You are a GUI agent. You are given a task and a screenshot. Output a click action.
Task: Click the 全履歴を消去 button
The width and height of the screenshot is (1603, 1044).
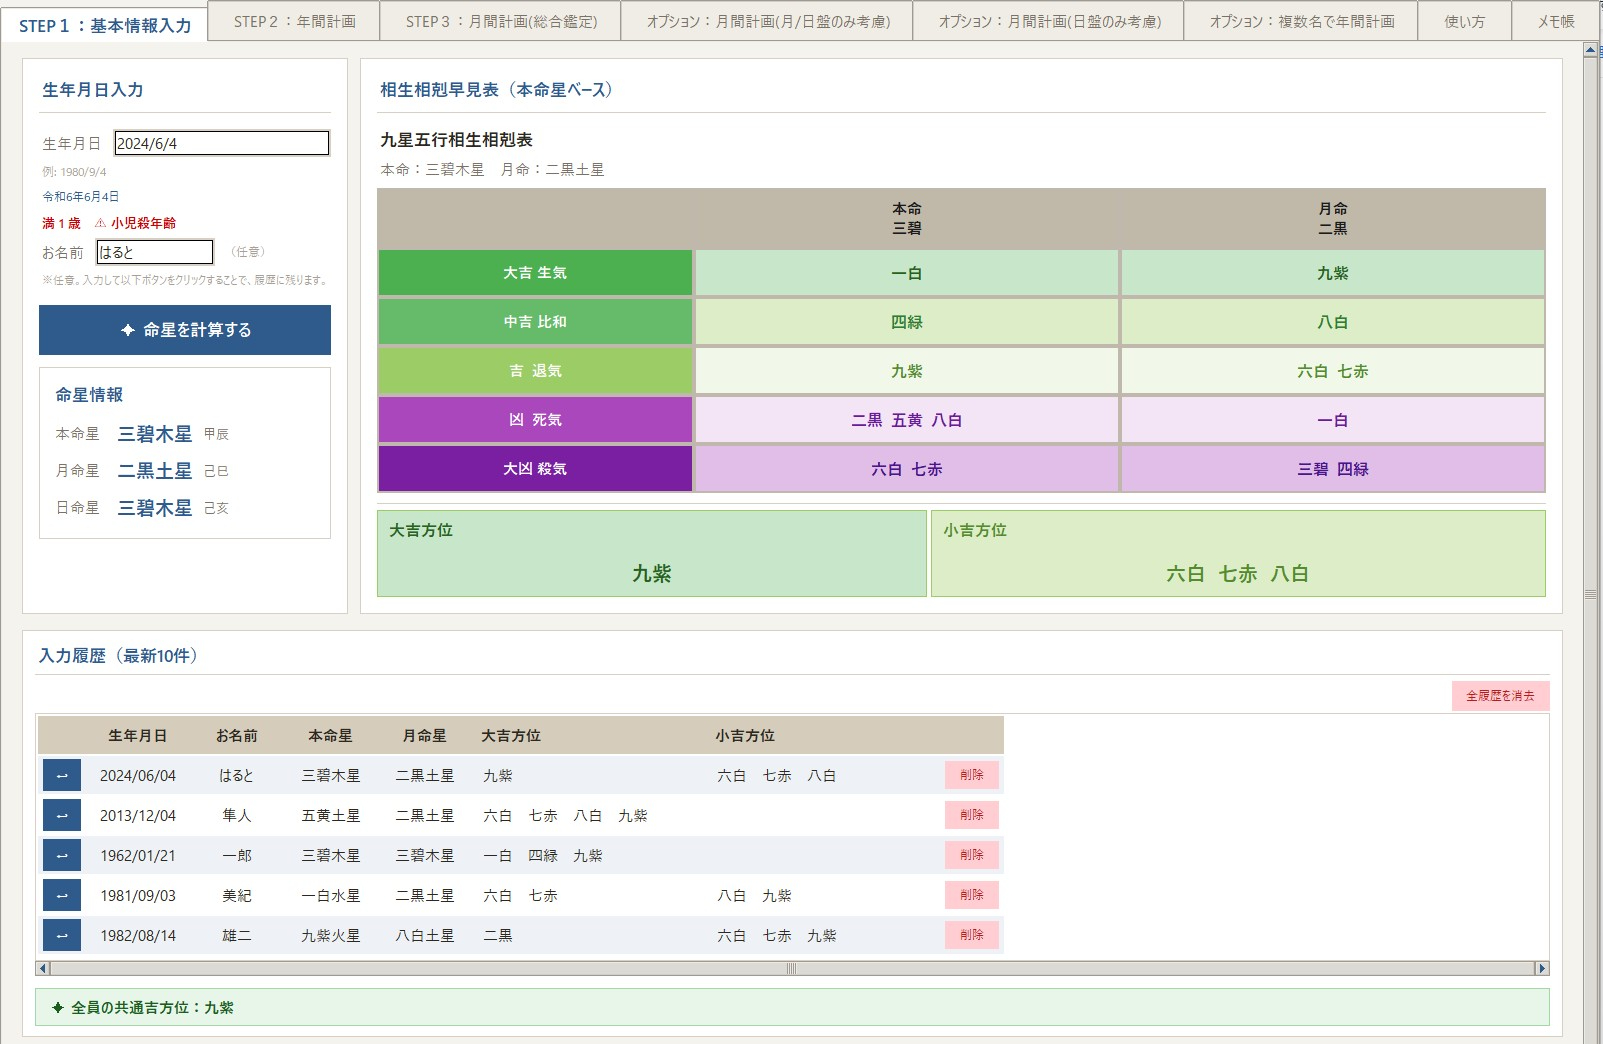pos(1500,696)
